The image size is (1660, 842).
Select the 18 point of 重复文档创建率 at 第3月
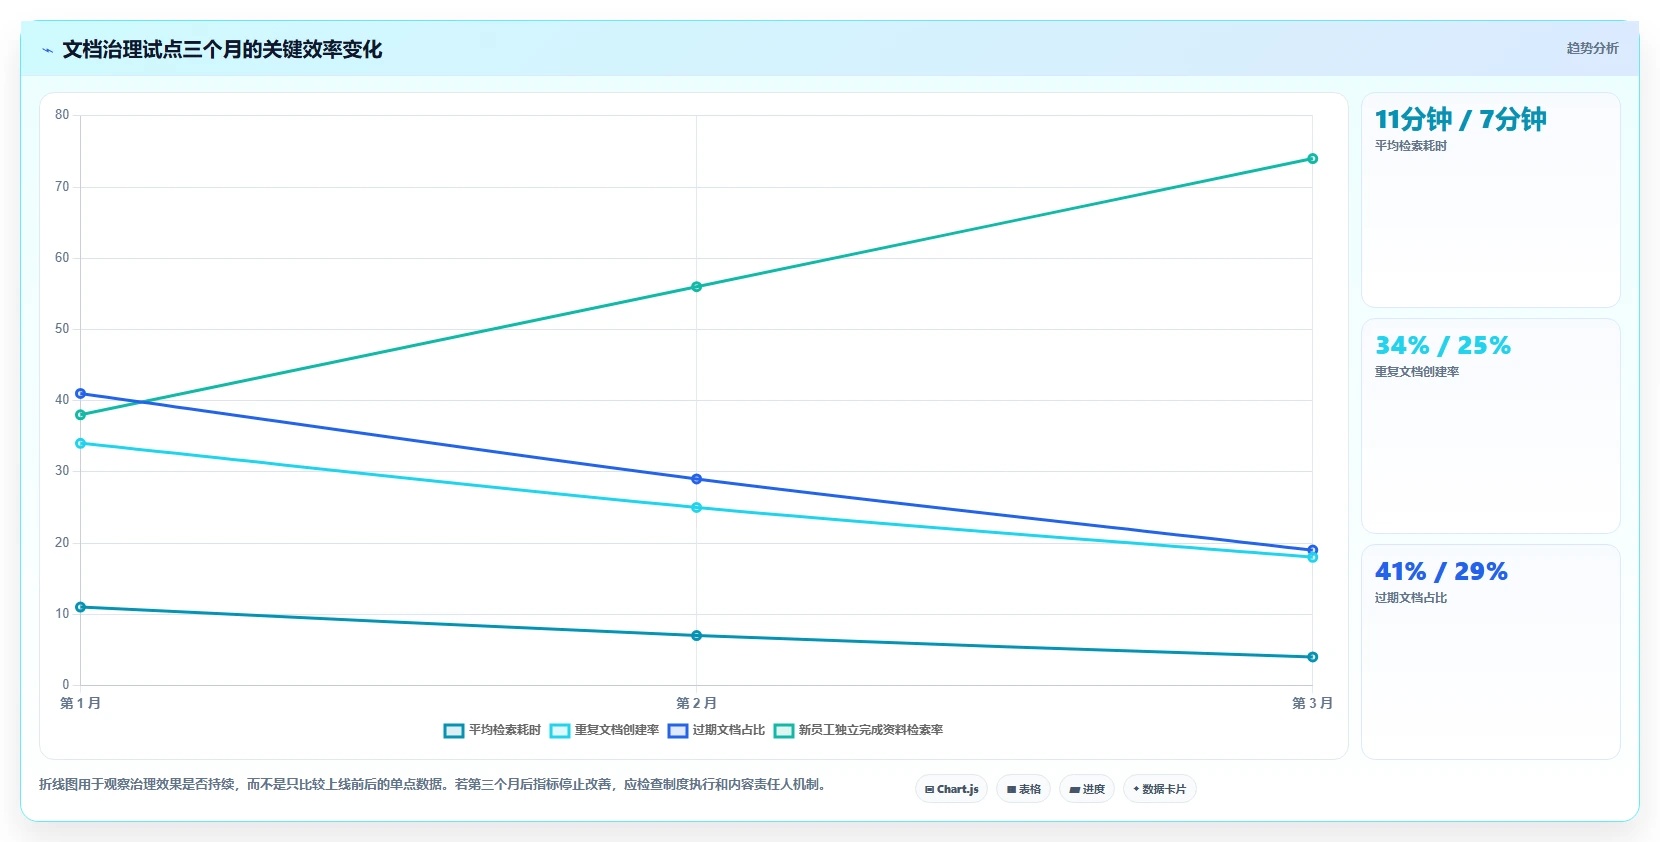1312,558
